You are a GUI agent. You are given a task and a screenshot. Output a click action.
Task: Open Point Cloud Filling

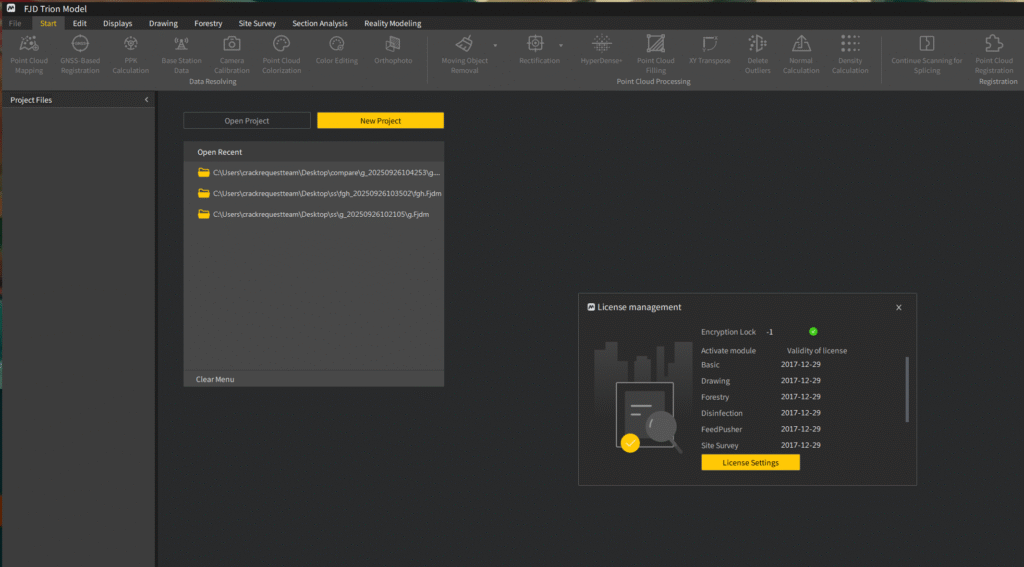[656, 54]
